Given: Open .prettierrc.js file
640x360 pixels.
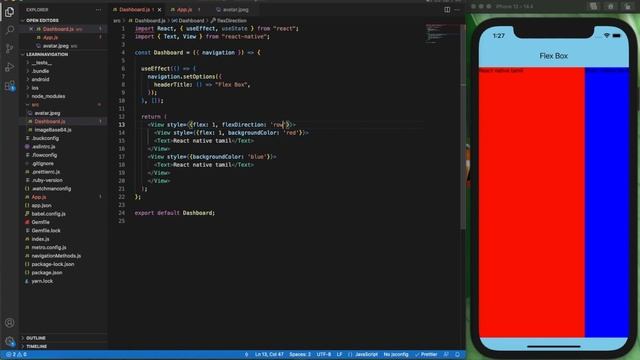Looking at the screenshot, I should click(46, 172).
